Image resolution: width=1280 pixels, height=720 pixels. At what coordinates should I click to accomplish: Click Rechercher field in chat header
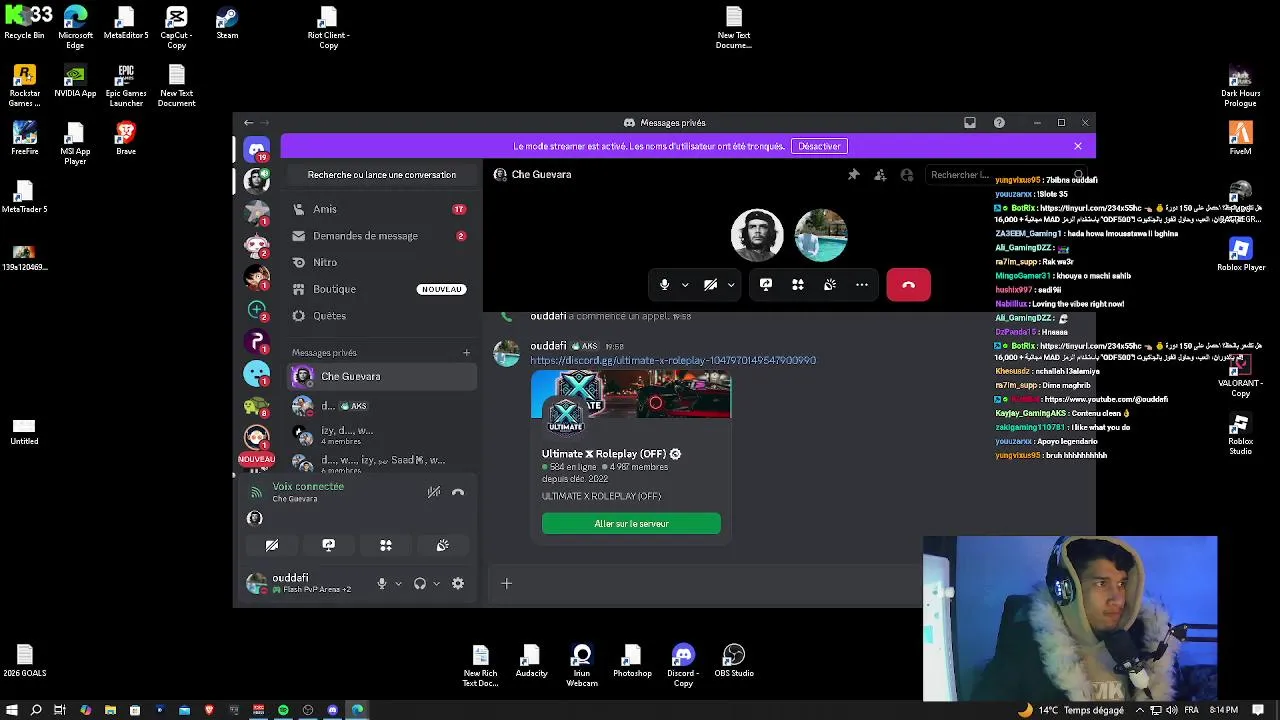click(x=1005, y=175)
